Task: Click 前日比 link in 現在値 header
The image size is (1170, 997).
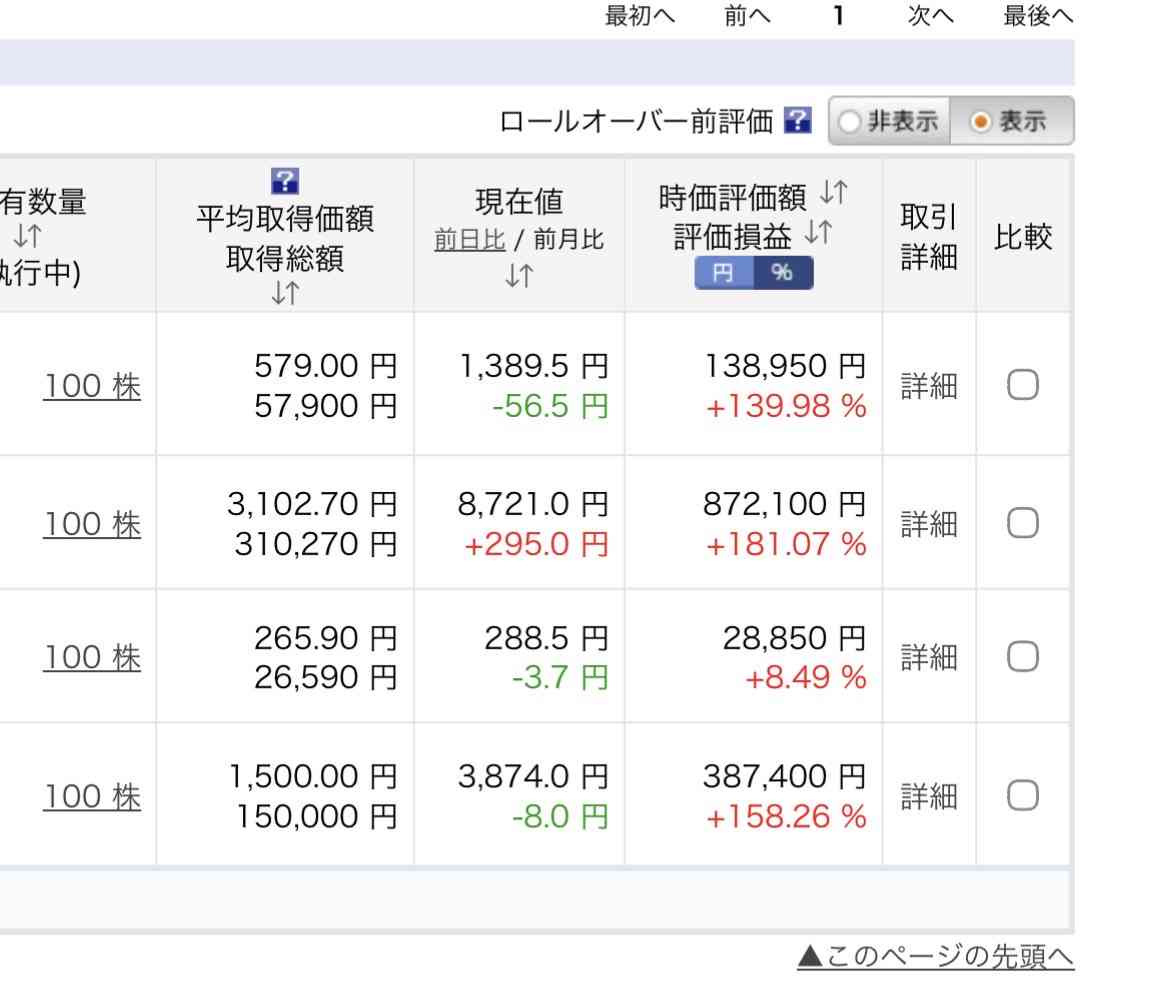Action: click(469, 242)
